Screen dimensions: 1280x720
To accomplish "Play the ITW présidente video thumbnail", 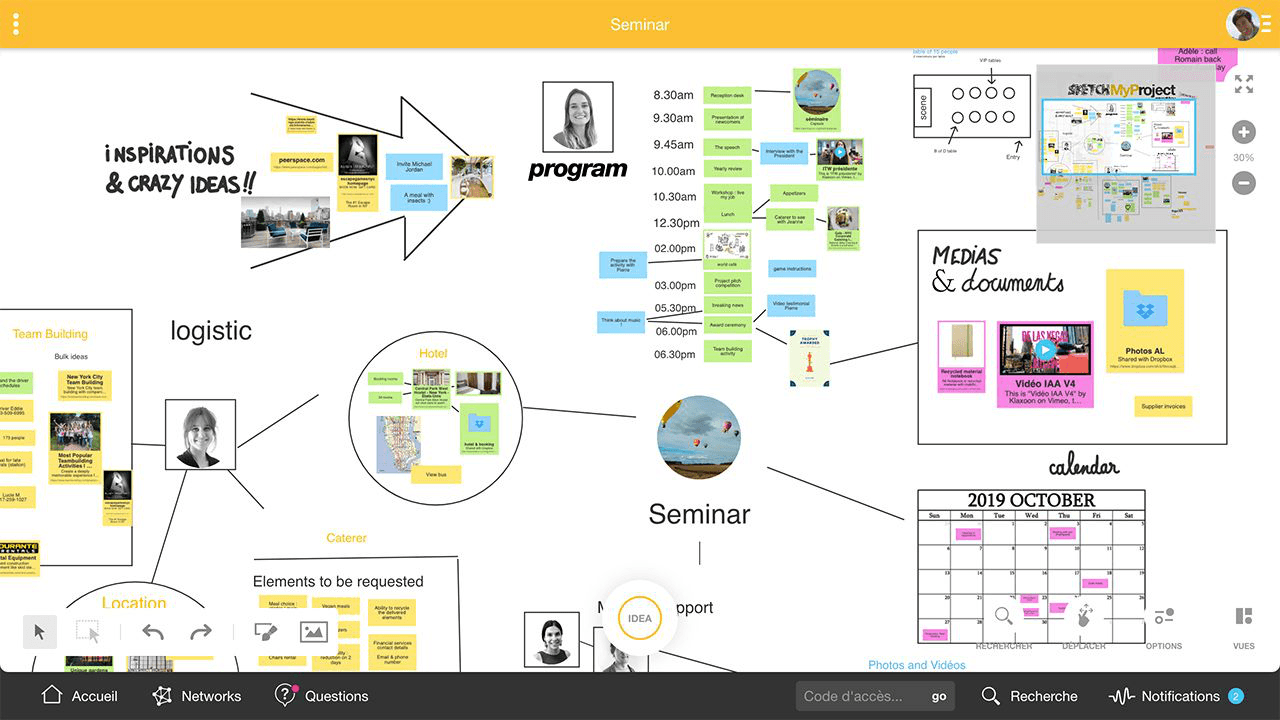I will coord(838,152).
